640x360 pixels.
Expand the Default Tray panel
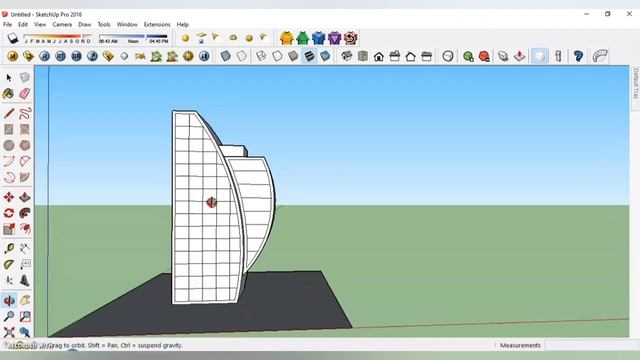636,83
